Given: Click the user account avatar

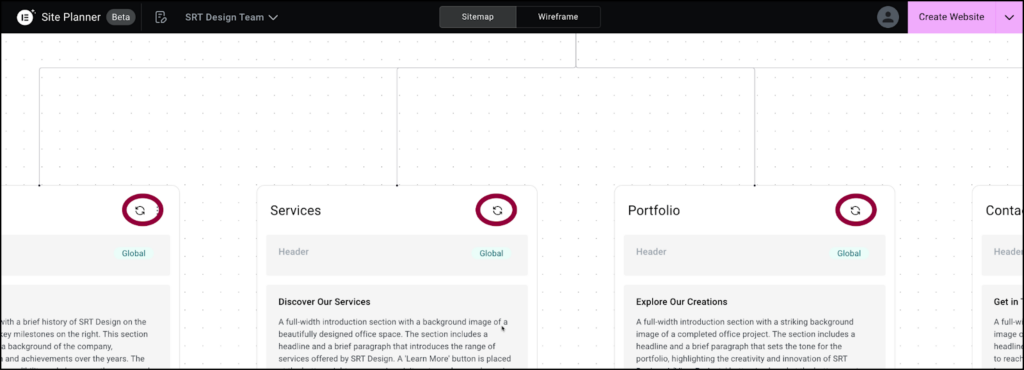Looking at the screenshot, I should click(x=888, y=17).
